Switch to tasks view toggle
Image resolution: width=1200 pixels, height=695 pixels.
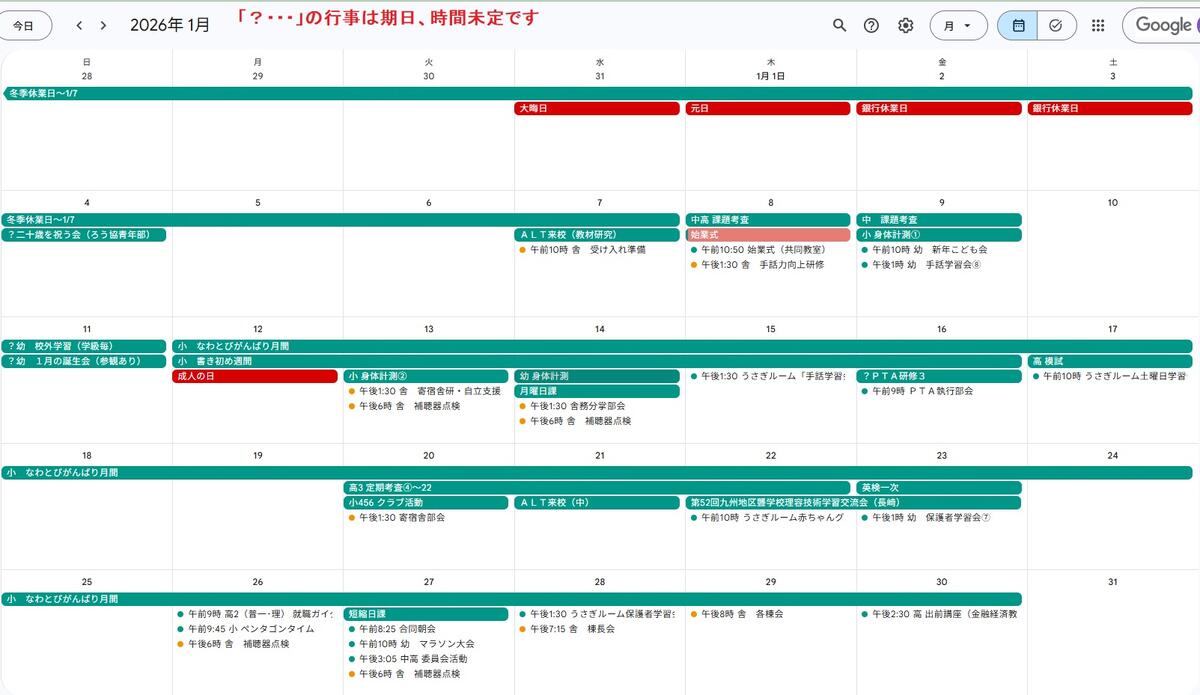[x=1056, y=25]
